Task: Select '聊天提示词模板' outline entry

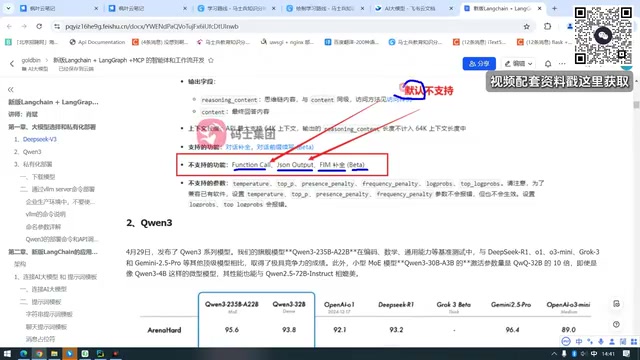Action: point(46,327)
